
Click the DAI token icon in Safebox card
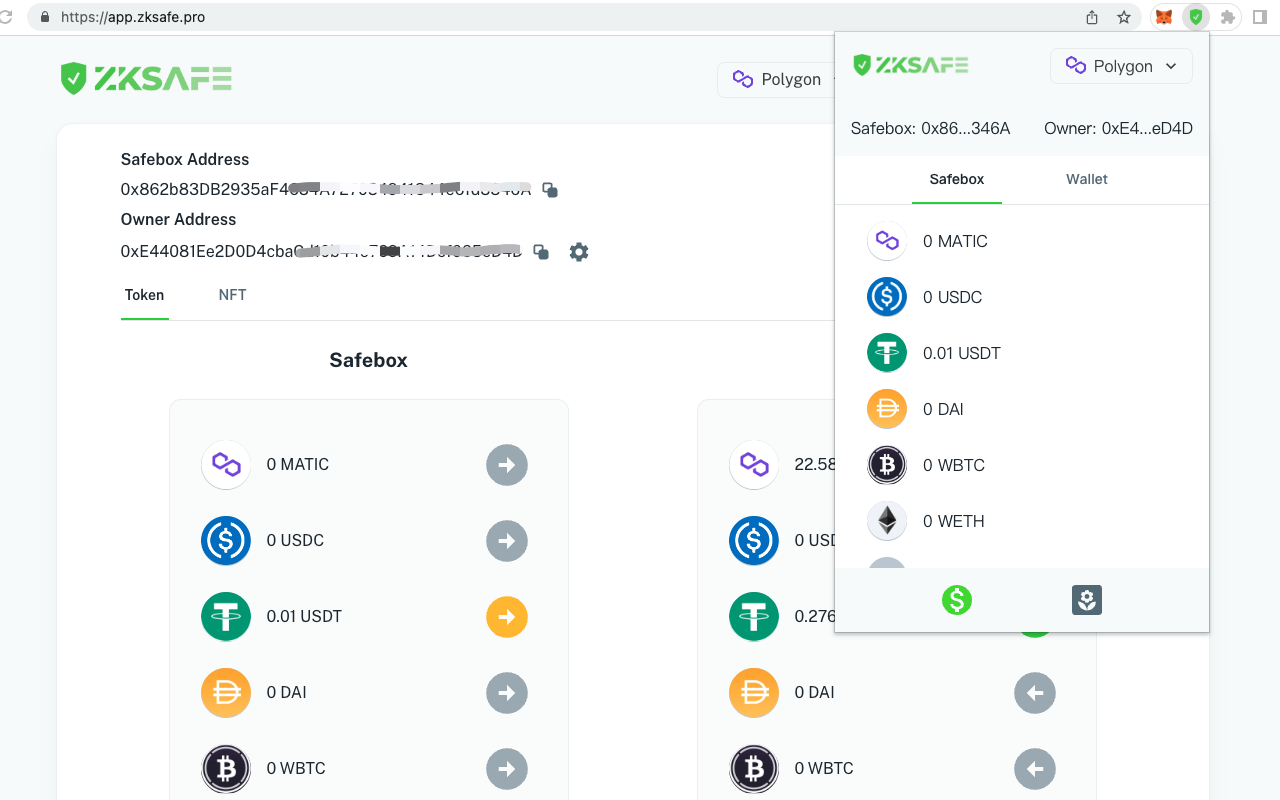(x=226, y=693)
